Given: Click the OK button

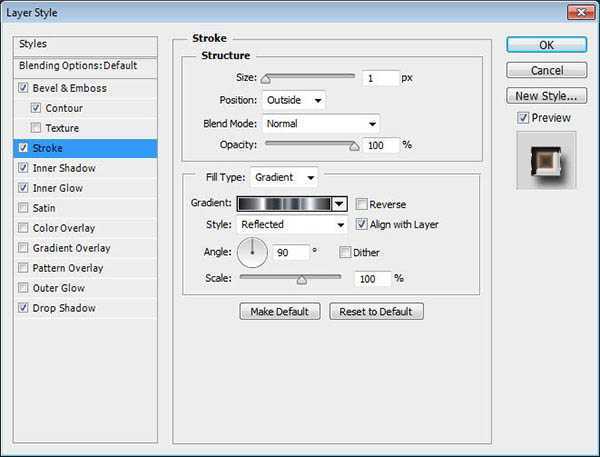Looking at the screenshot, I should 546,45.
